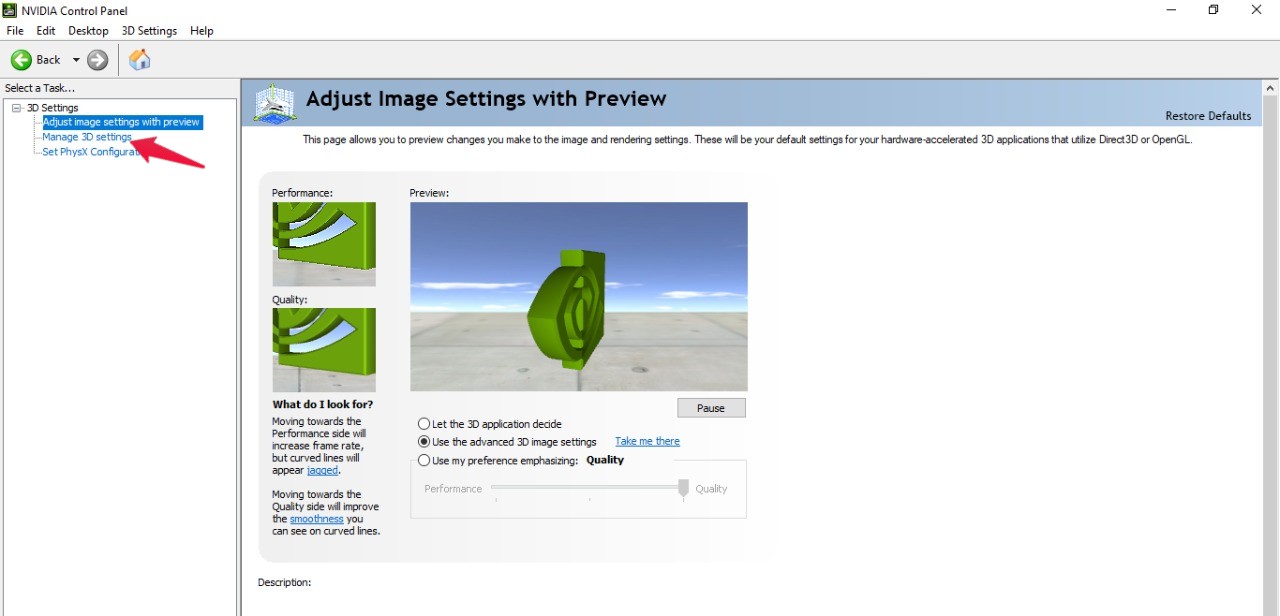Screen dimensions: 1280x616
Task: Open 'Manage 3D settings' task
Action: 87,137
